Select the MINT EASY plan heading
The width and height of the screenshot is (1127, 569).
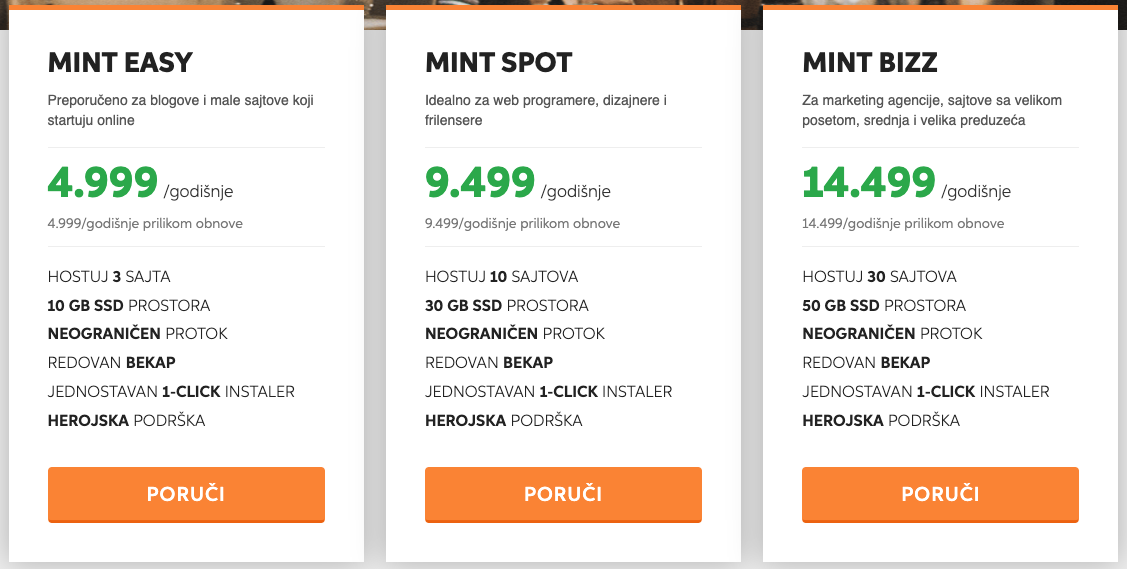120,63
